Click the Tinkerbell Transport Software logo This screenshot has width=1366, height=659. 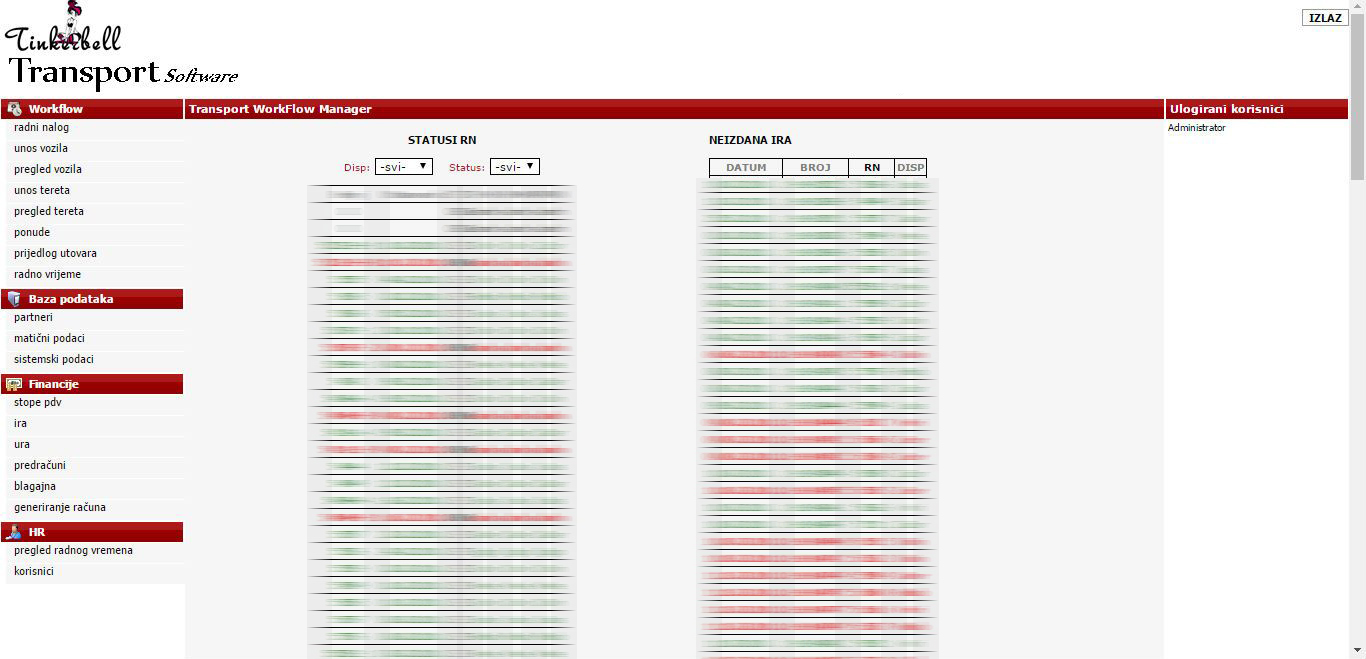click(x=120, y=48)
